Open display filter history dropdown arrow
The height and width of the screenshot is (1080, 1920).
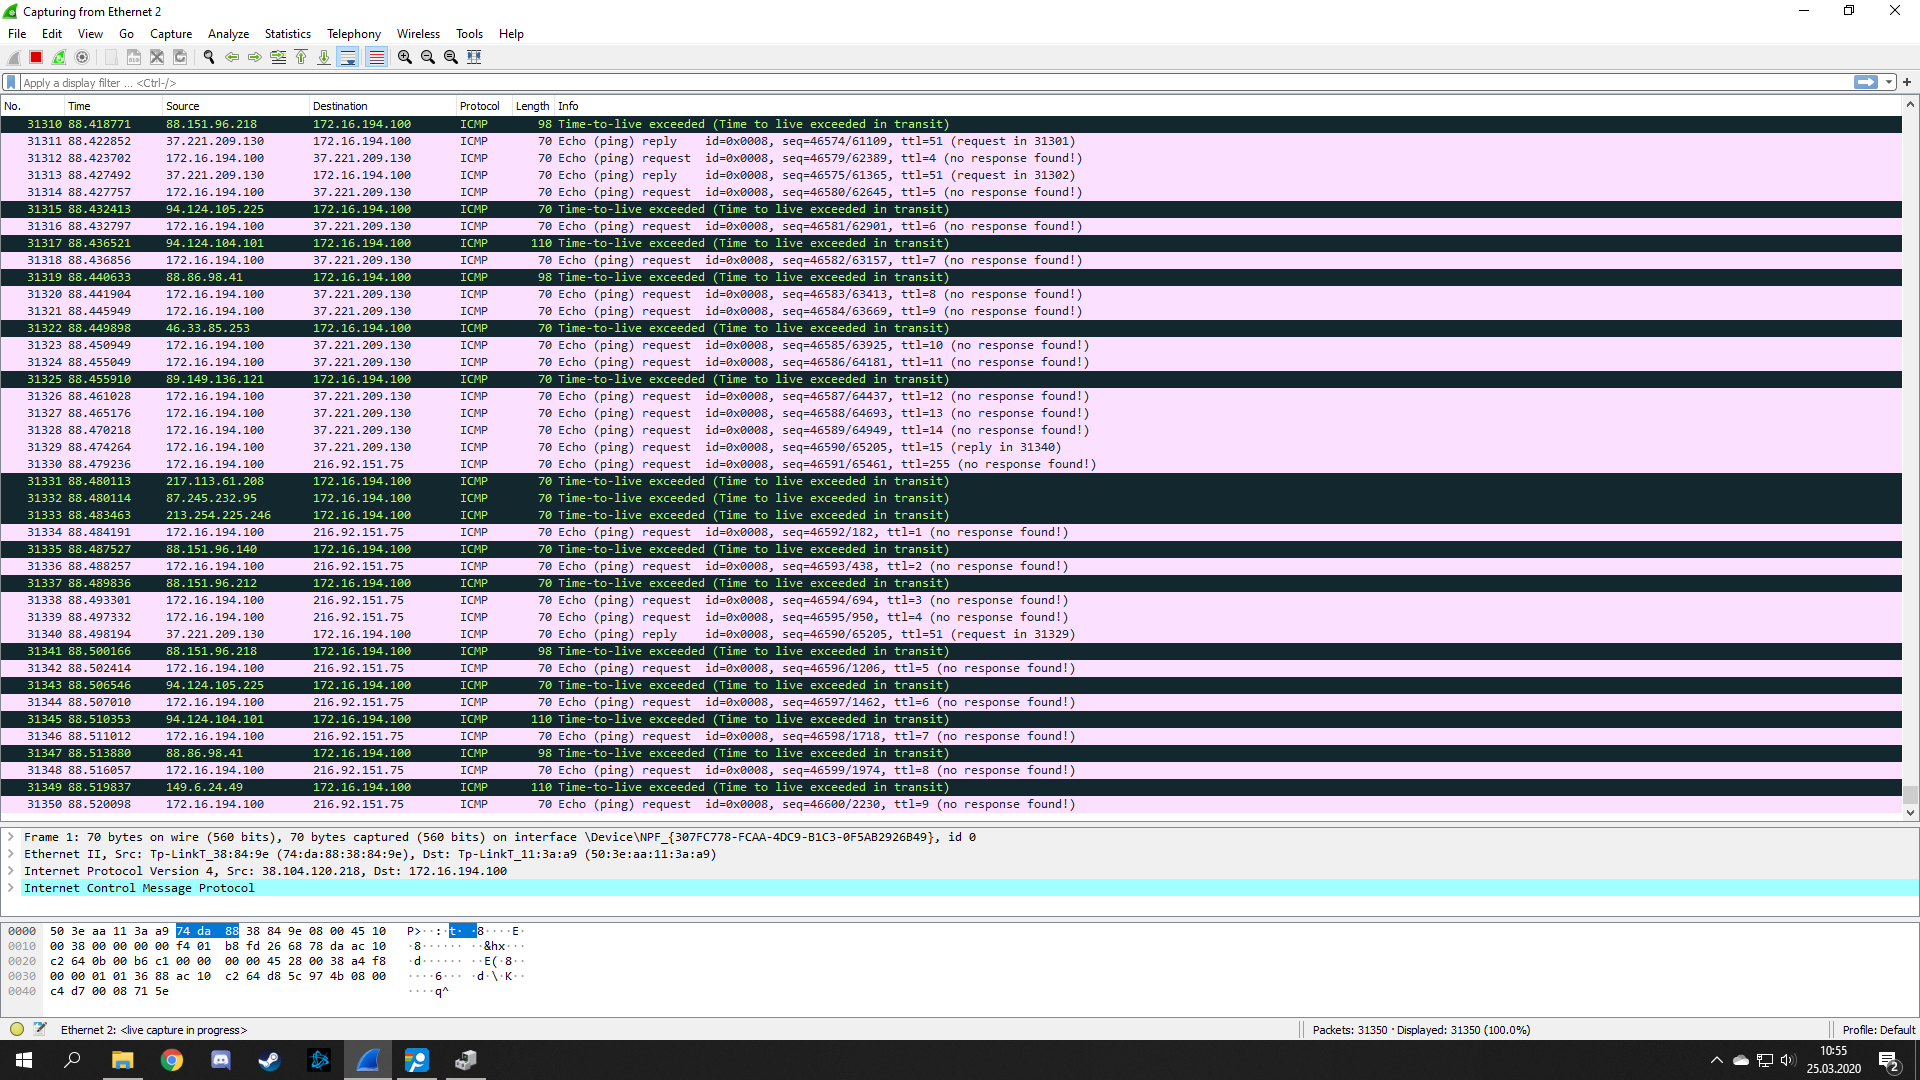pyautogui.click(x=1889, y=82)
